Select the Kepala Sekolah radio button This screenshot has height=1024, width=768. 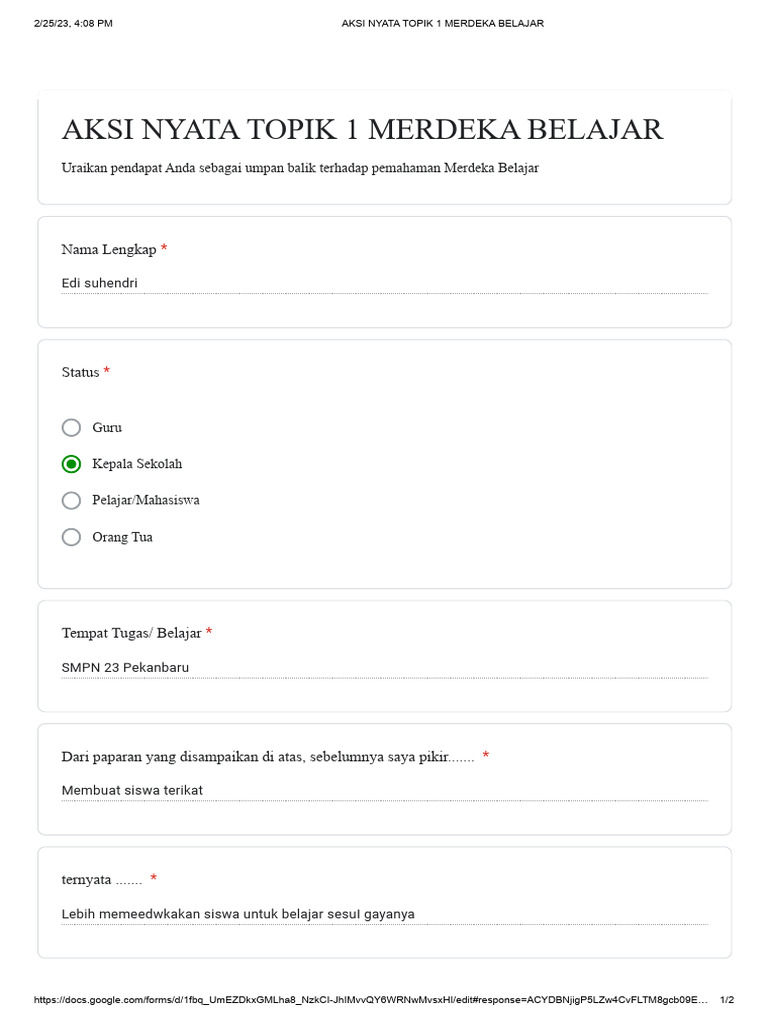[x=71, y=464]
